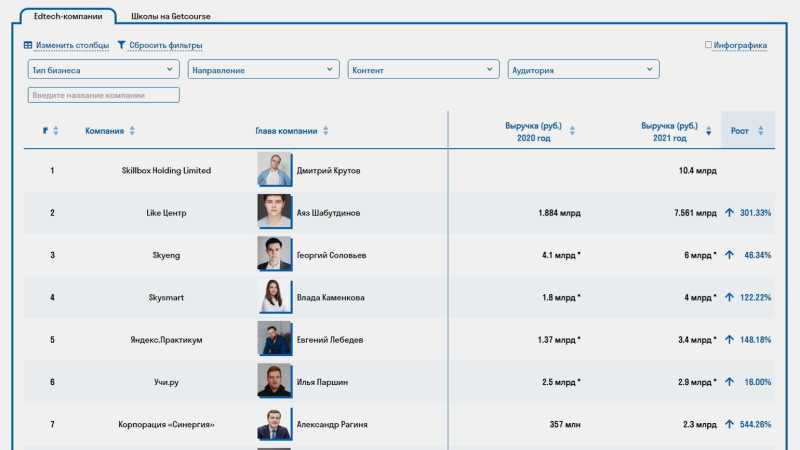Screen dimensions: 800x450
Task: Sort by the rank column arrows
Action: coord(56,131)
